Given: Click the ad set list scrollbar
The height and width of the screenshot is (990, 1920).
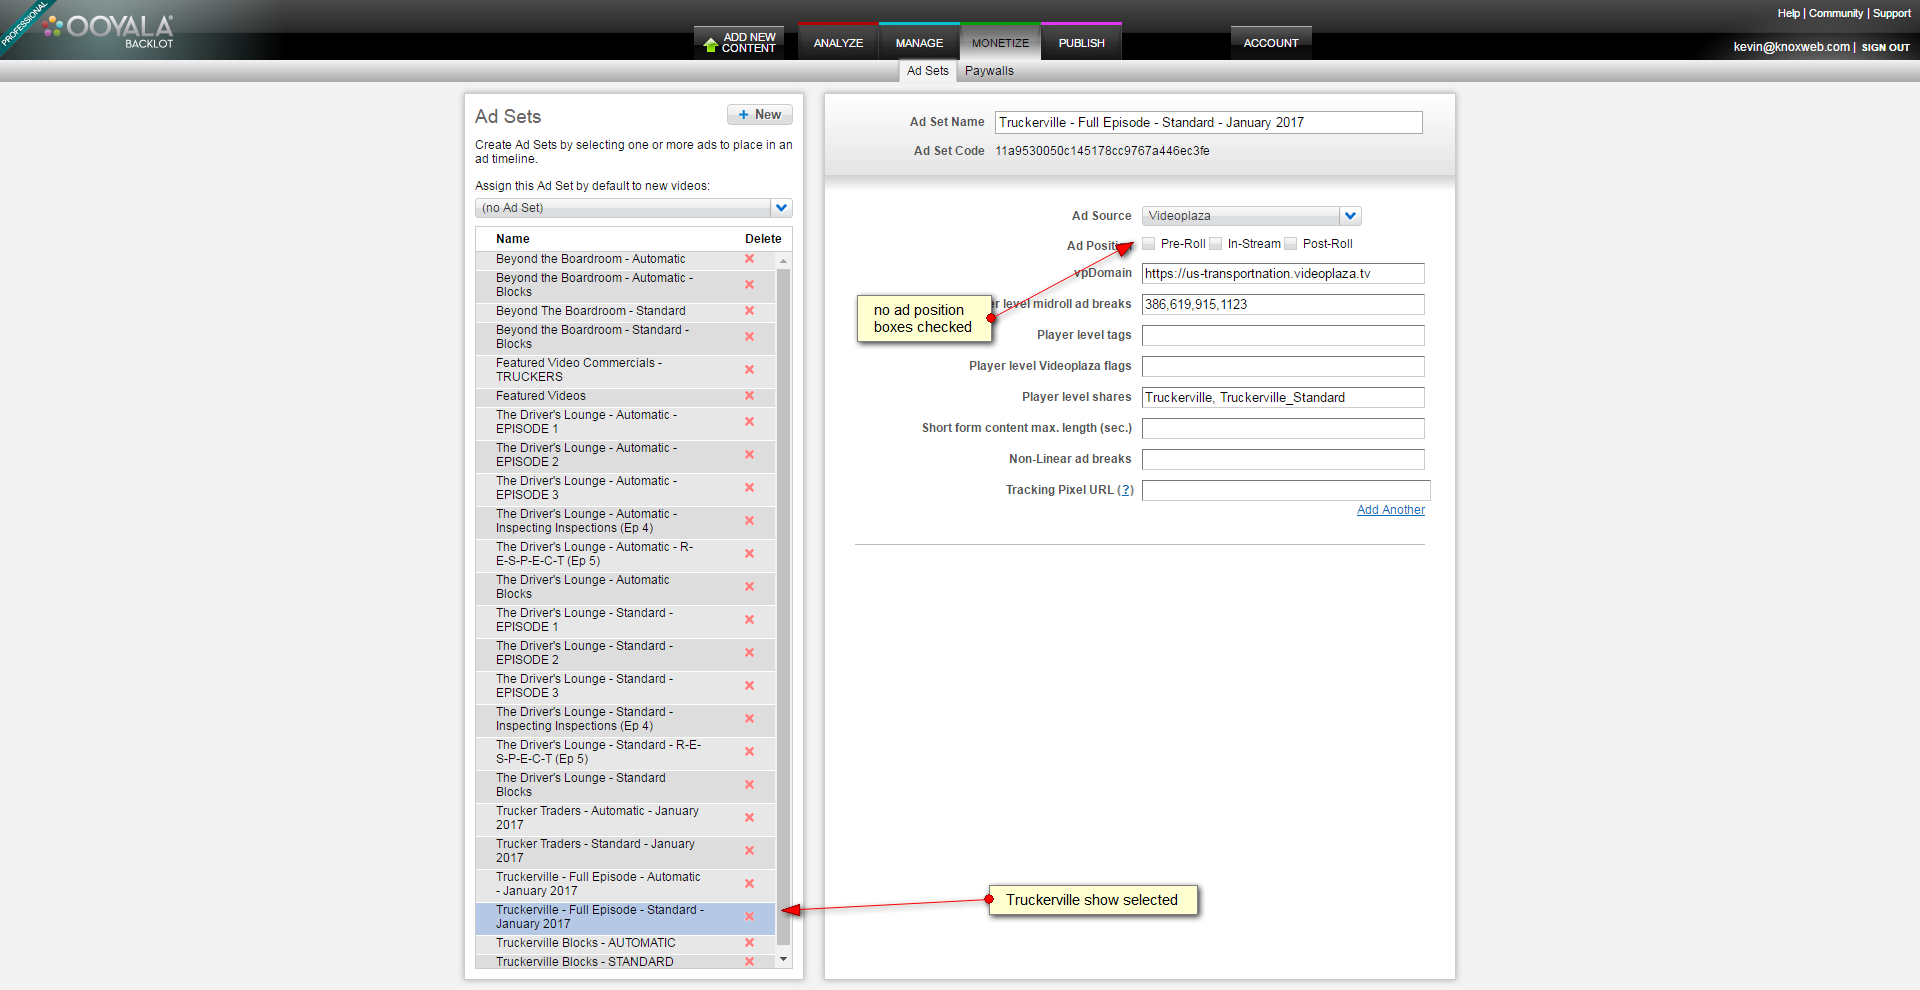Looking at the screenshot, I should click(784, 606).
